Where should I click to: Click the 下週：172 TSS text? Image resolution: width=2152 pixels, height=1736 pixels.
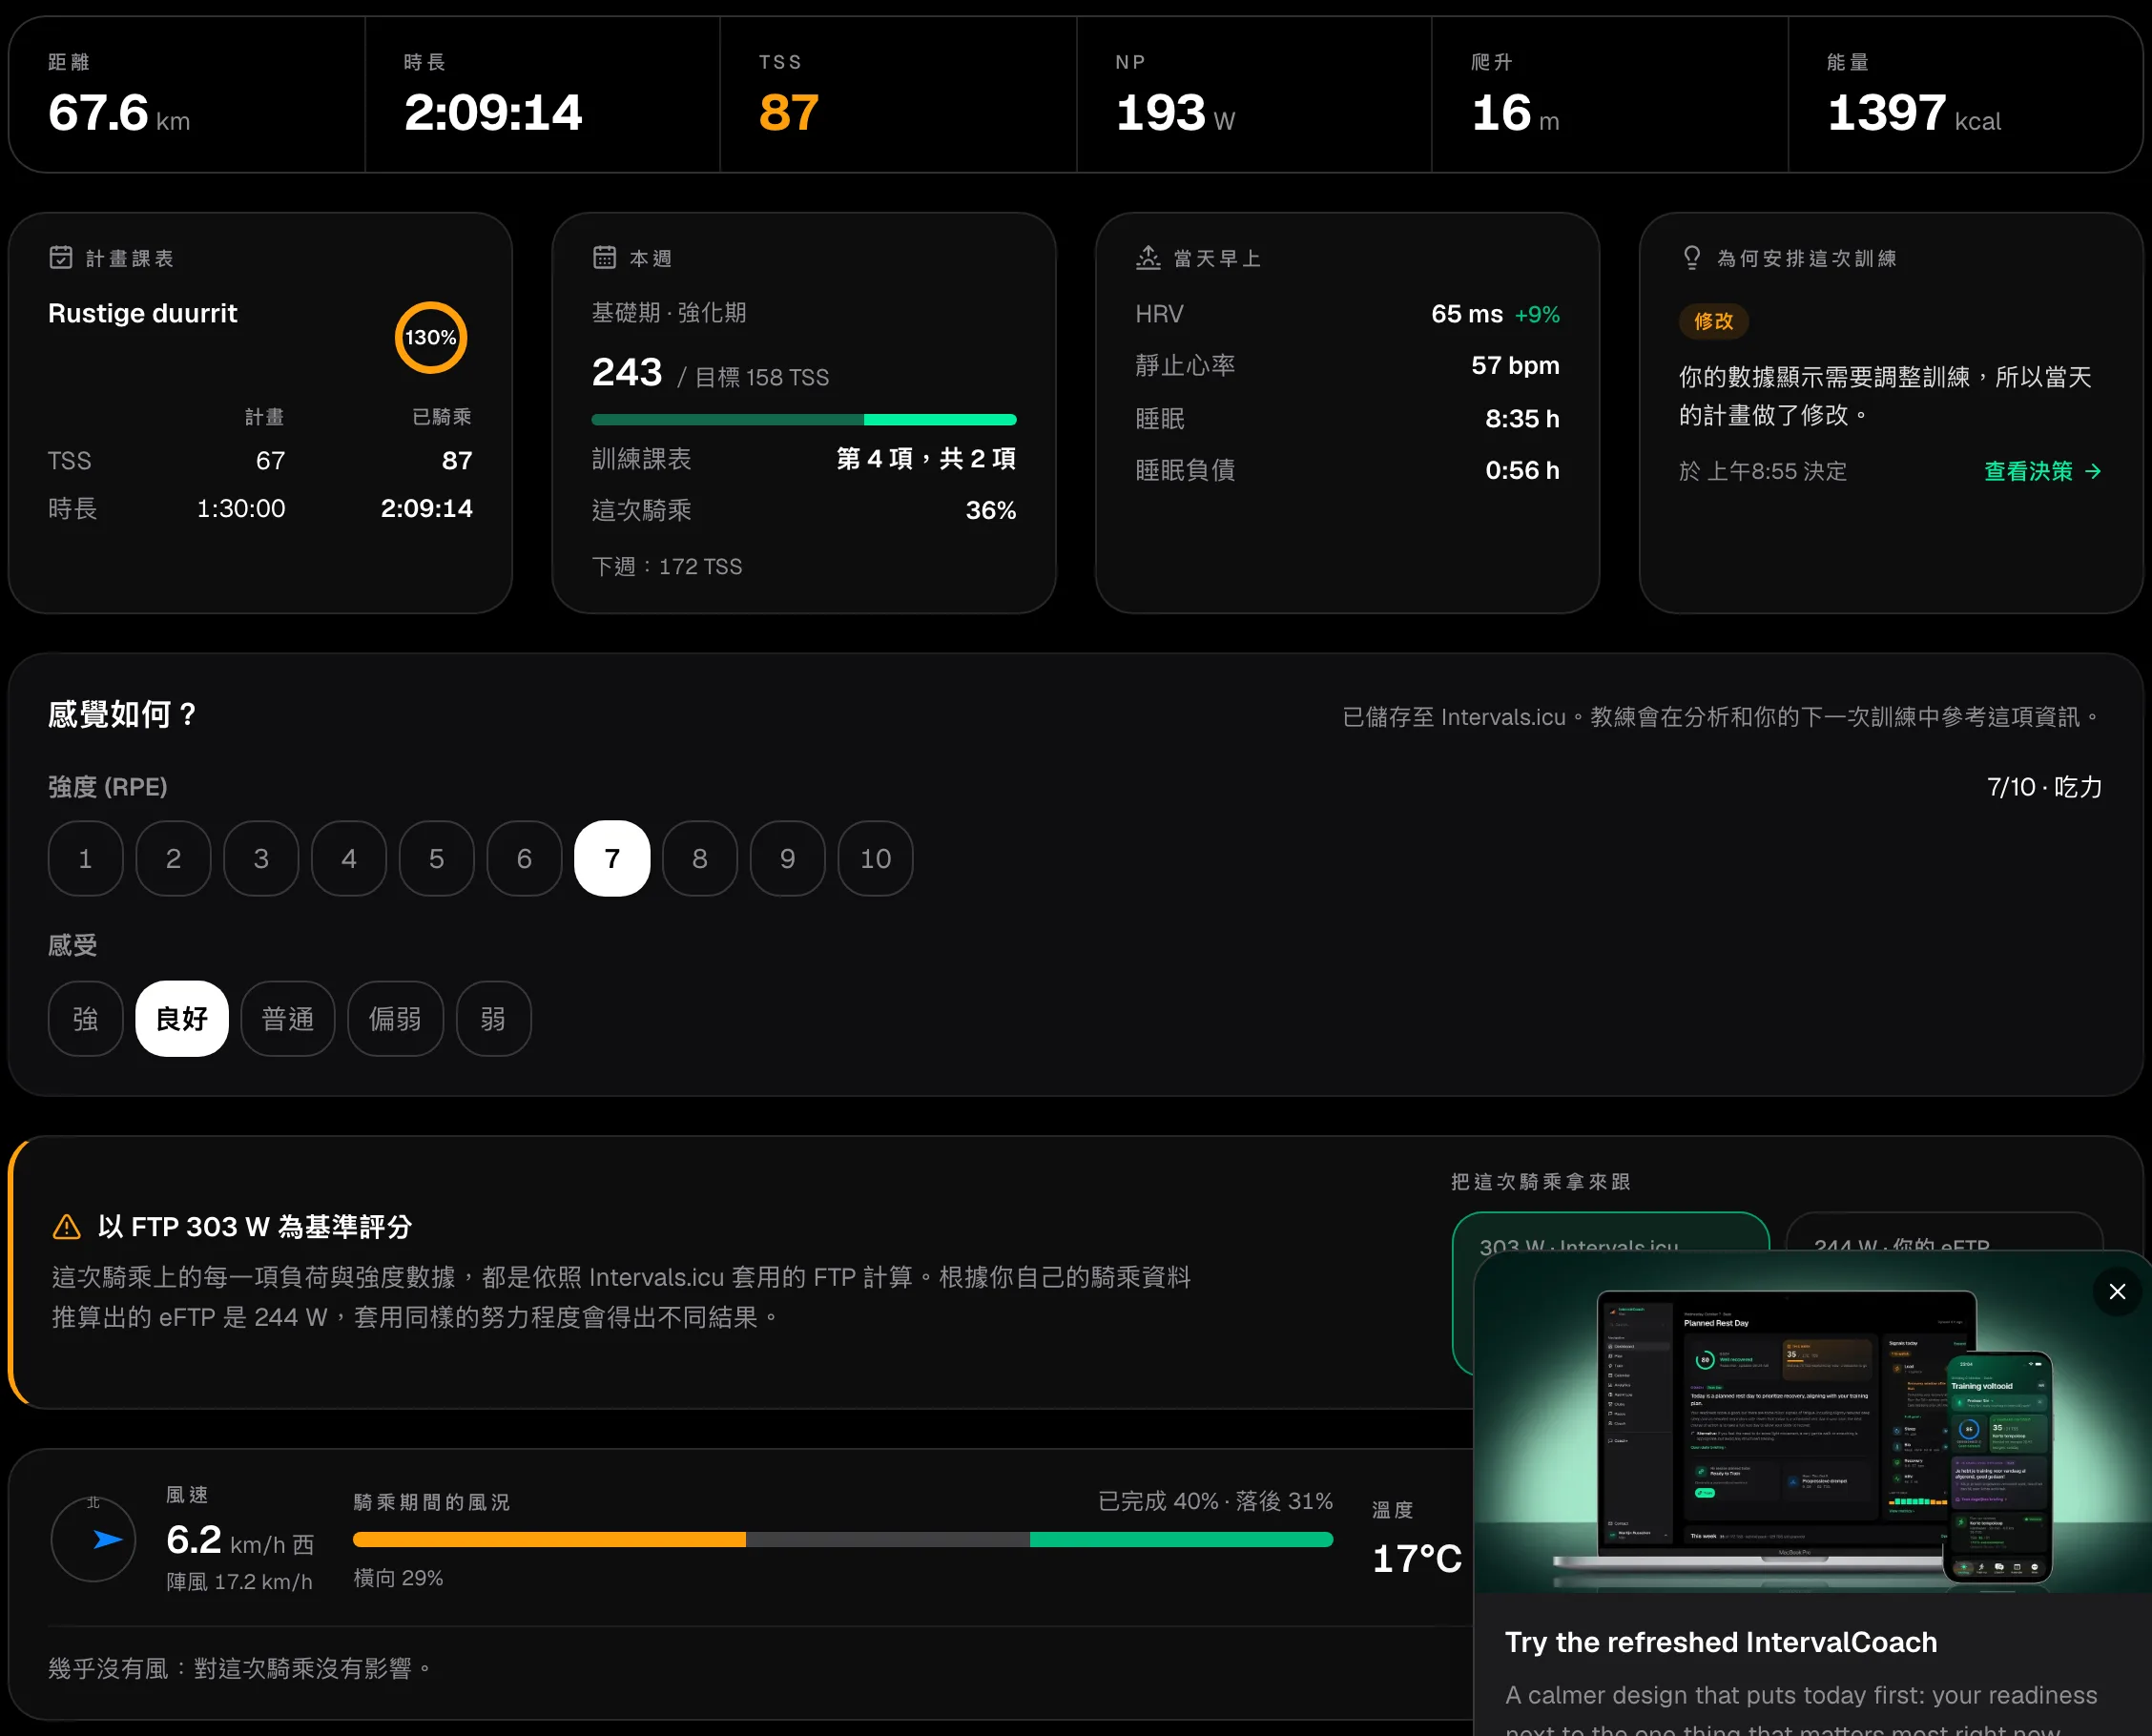click(667, 566)
